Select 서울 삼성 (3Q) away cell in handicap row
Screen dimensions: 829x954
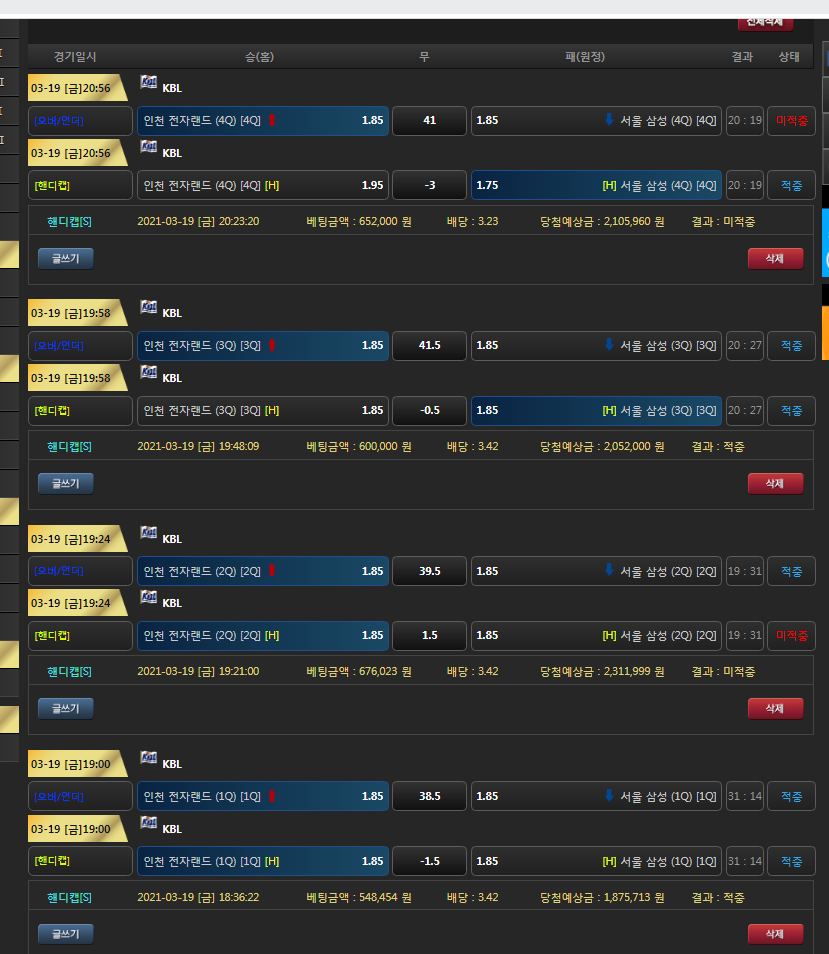(596, 410)
